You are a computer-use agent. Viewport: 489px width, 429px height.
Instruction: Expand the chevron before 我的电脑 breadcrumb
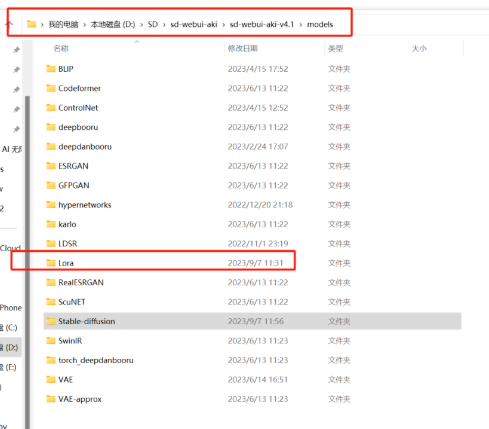tap(42, 24)
